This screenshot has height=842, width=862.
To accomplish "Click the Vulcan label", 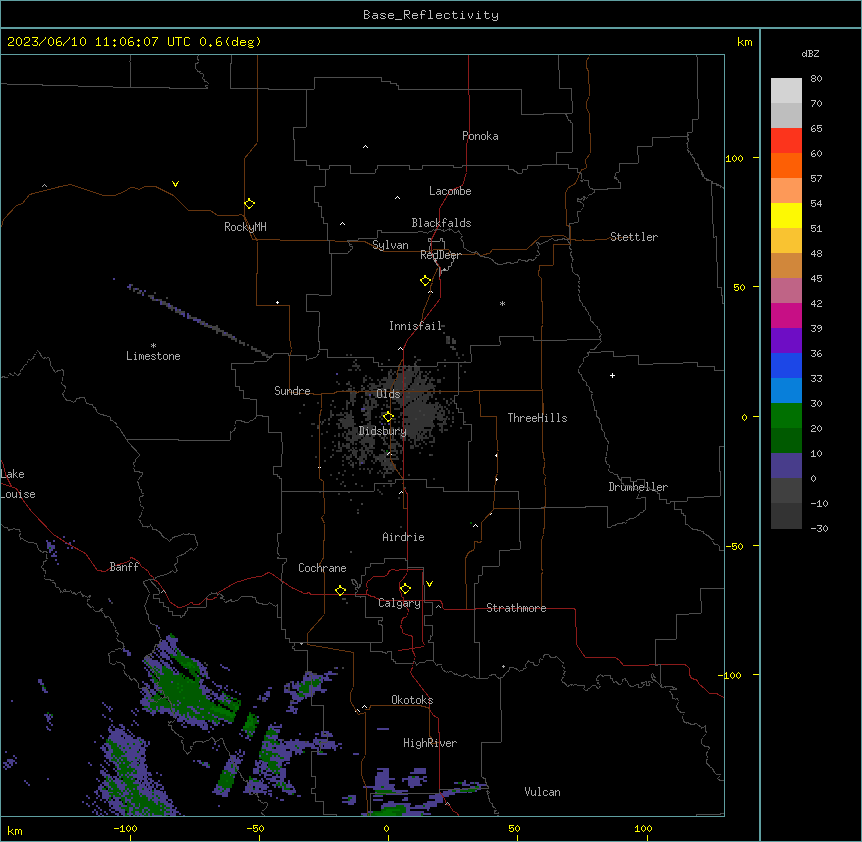I will coord(543,792).
